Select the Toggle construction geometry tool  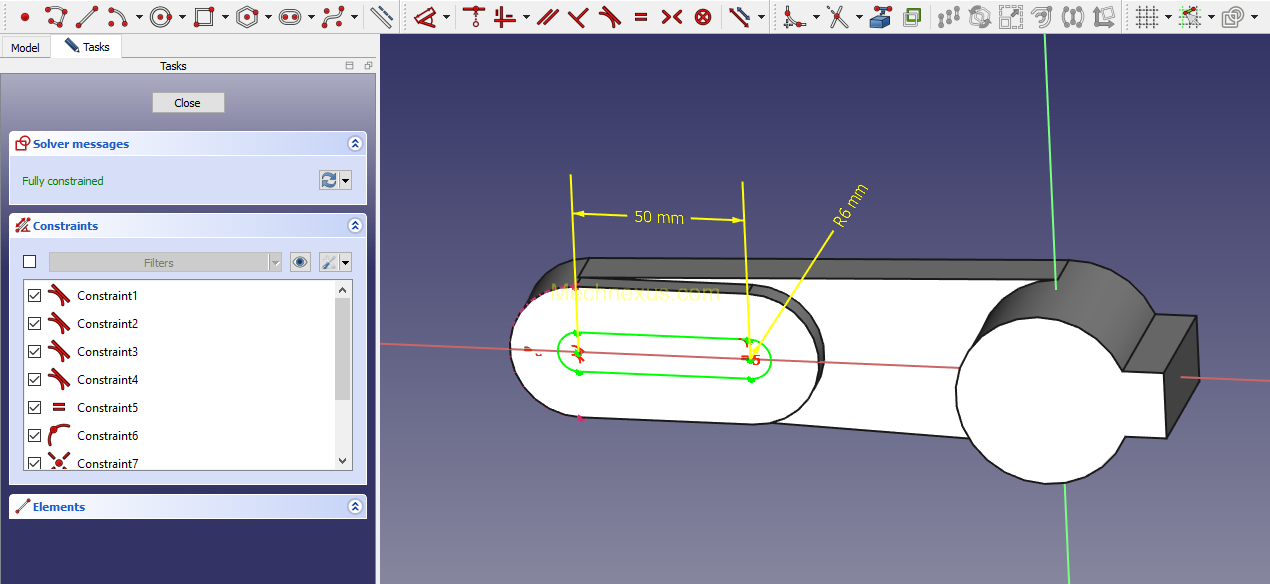(x=381, y=17)
